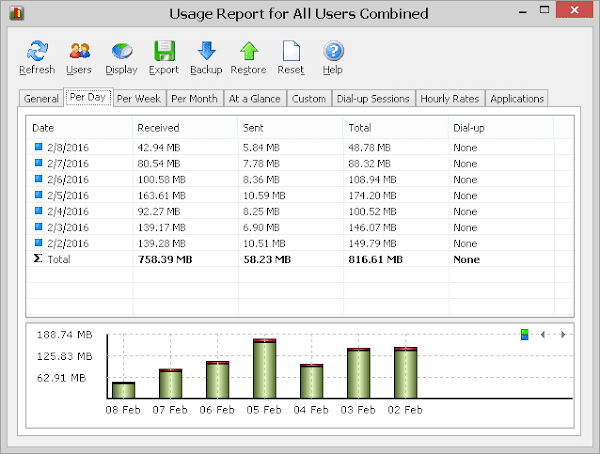Switch to the Per Week tab

139,98
